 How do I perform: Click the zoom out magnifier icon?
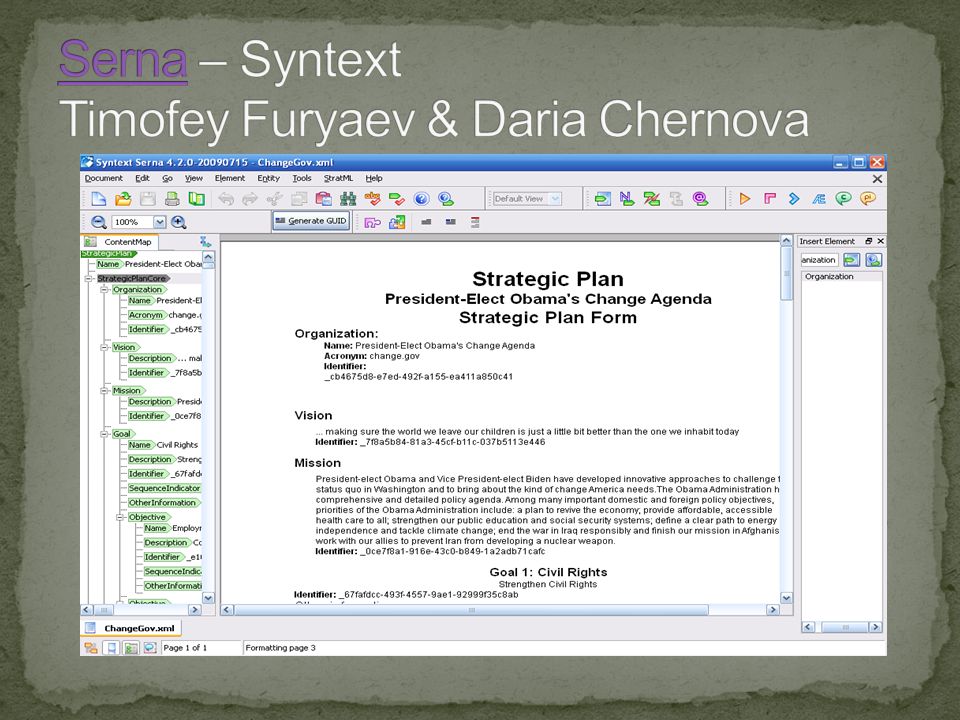[x=99, y=222]
